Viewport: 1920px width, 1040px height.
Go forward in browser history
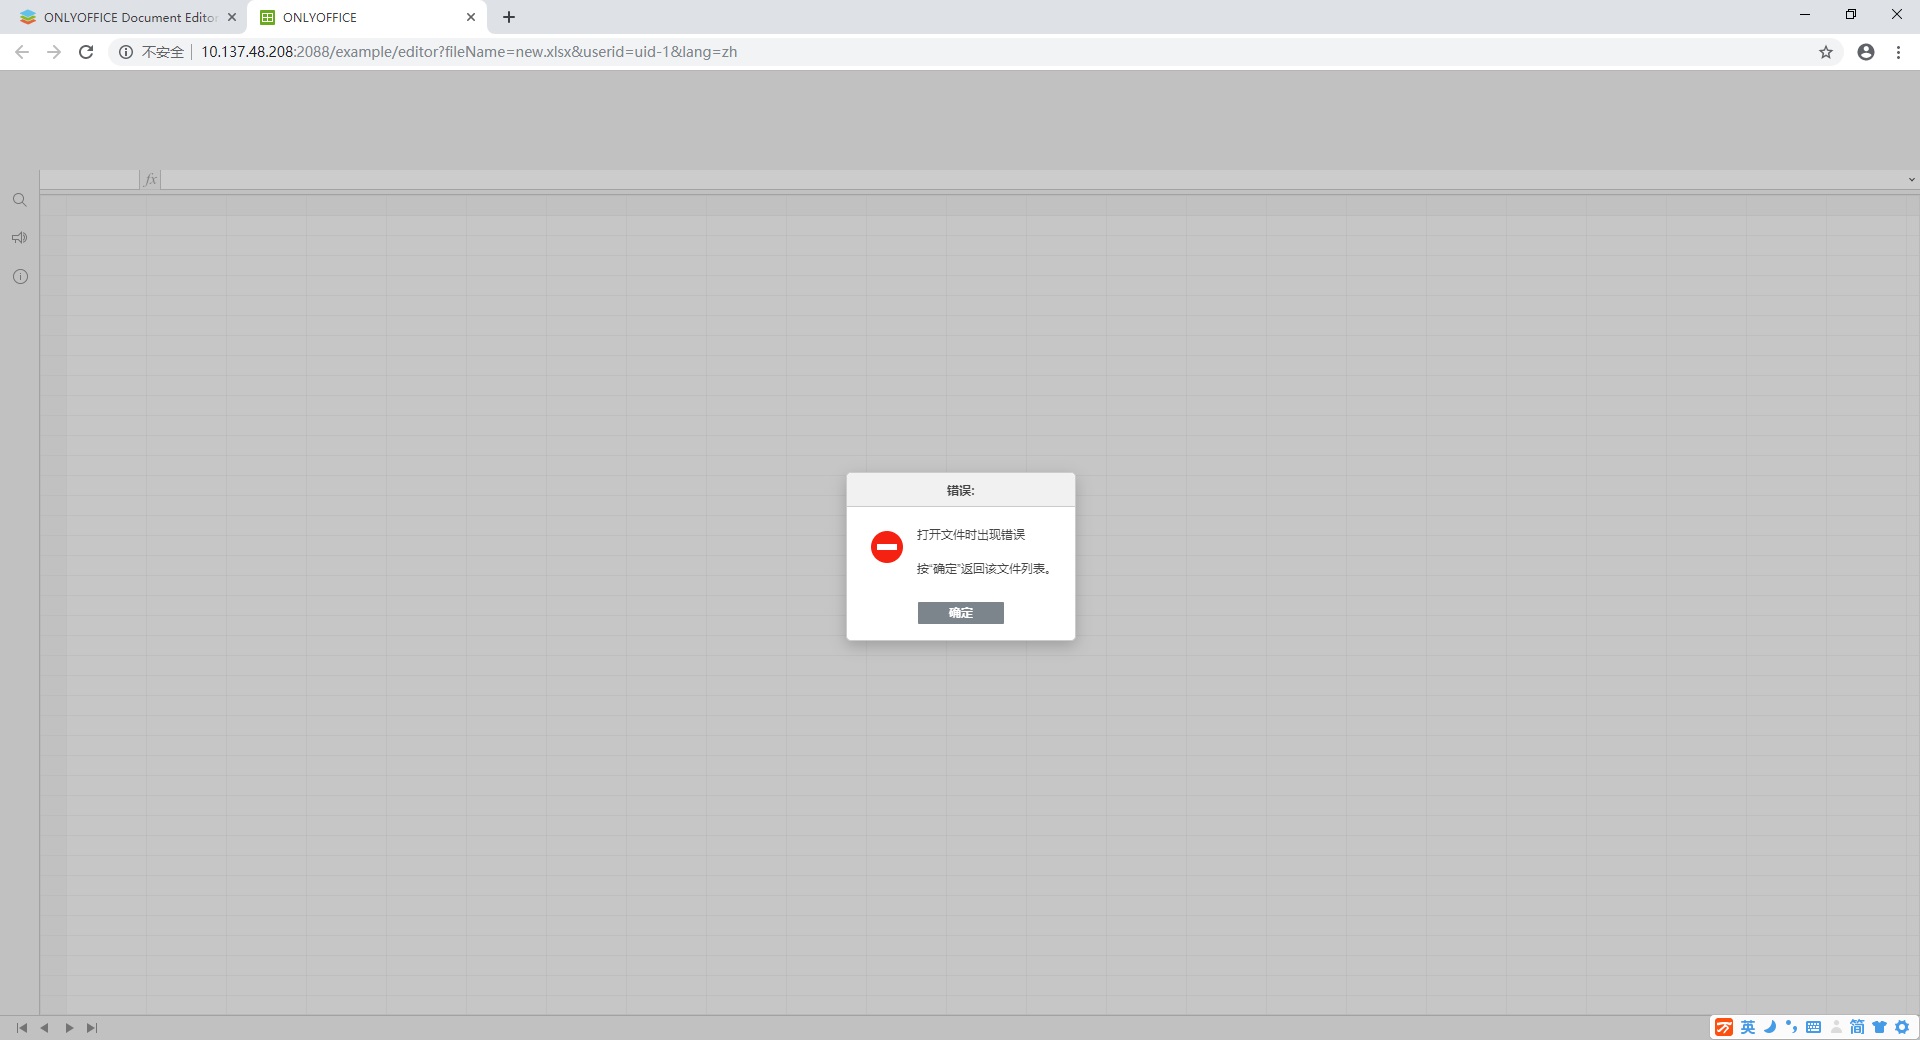(x=54, y=52)
